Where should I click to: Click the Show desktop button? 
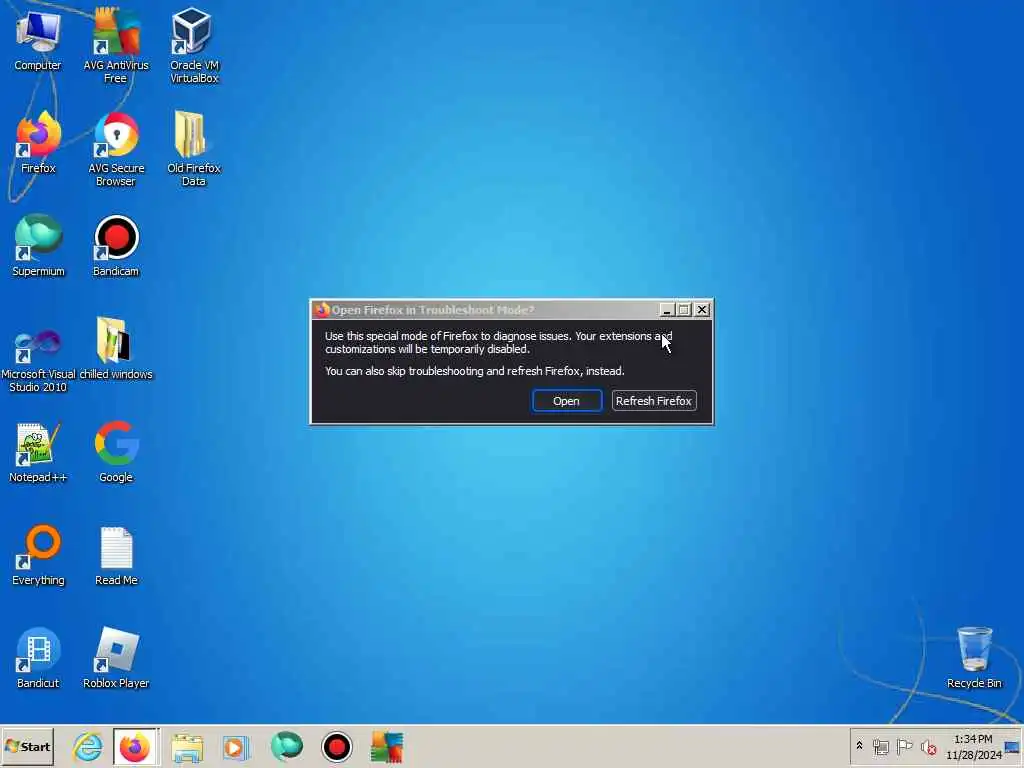click(1013, 746)
